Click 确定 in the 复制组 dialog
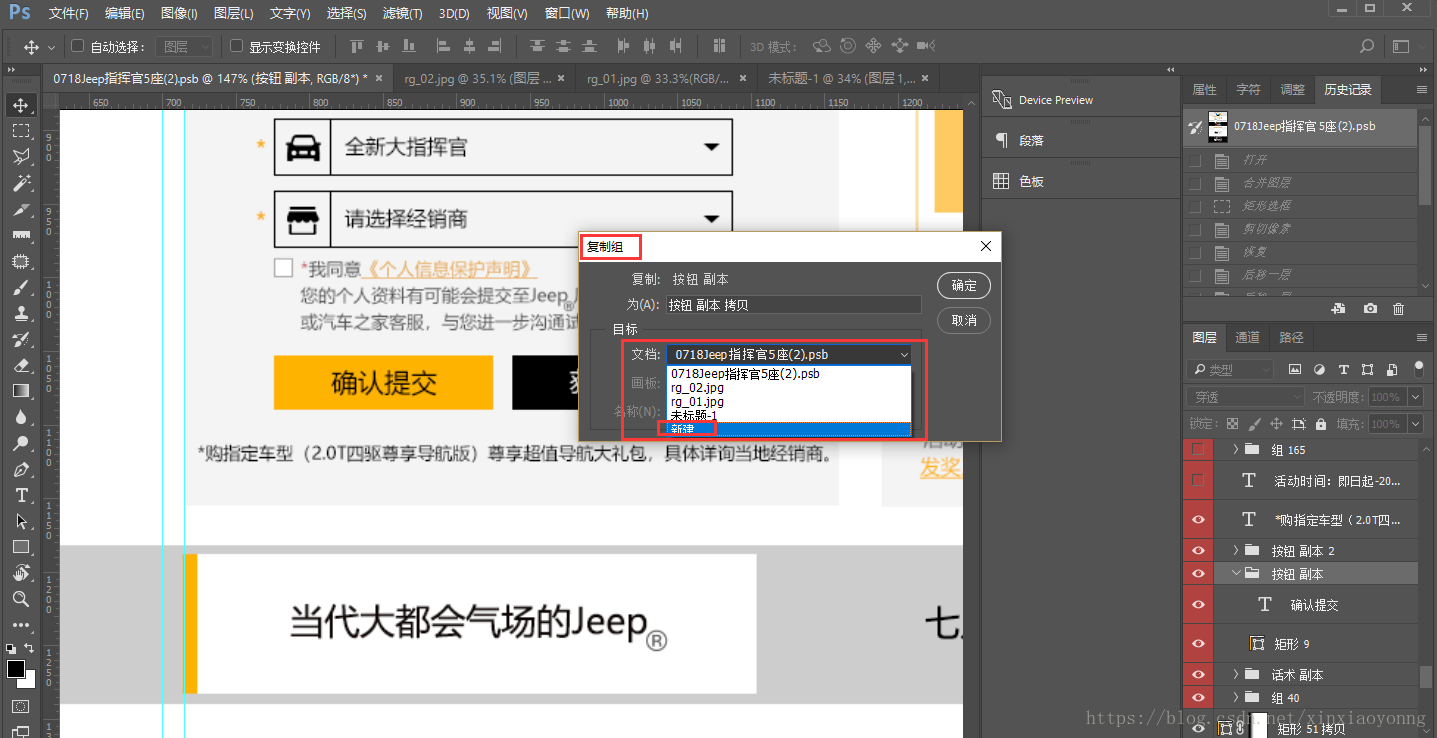The width and height of the screenshot is (1437, 738). pos(964,285)
